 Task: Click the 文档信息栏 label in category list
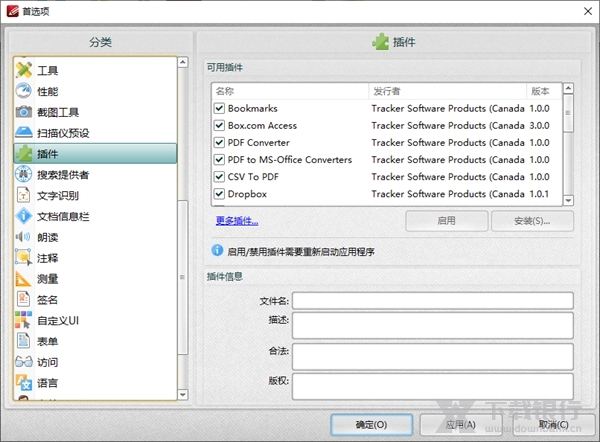(x=63, y=217)
